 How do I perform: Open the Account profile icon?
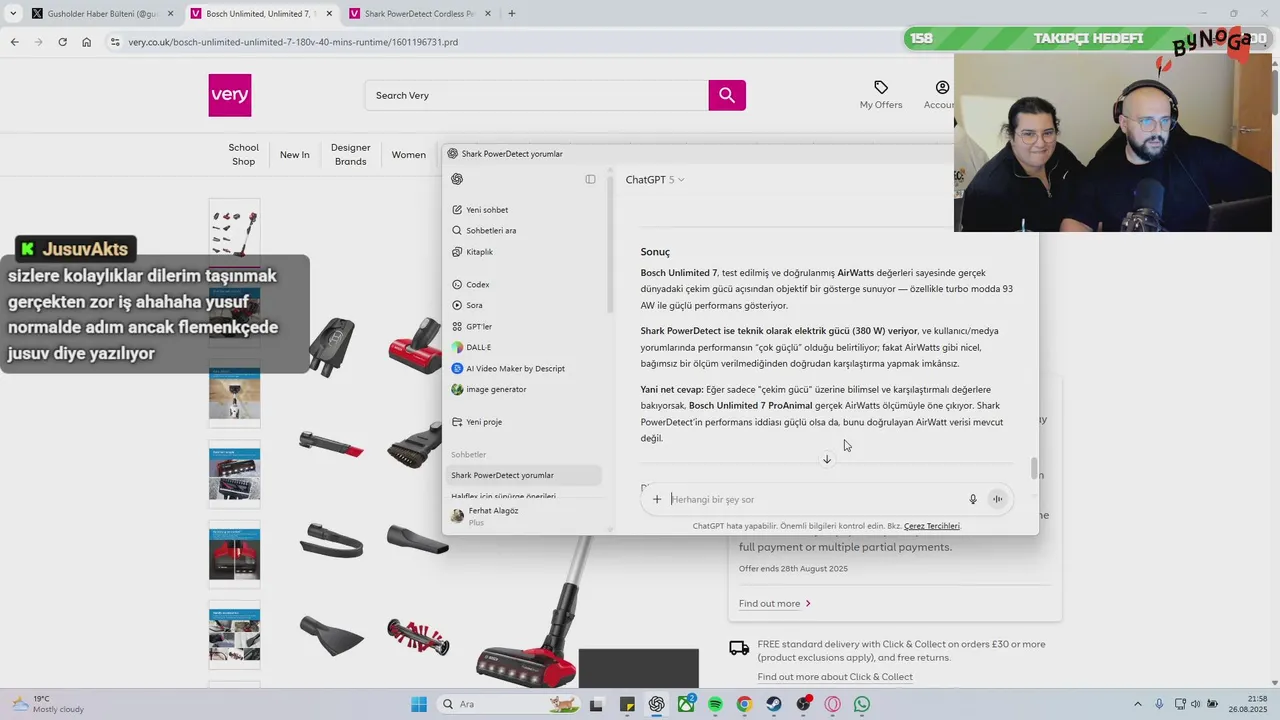pyautogui.click(x=942, y=88)
